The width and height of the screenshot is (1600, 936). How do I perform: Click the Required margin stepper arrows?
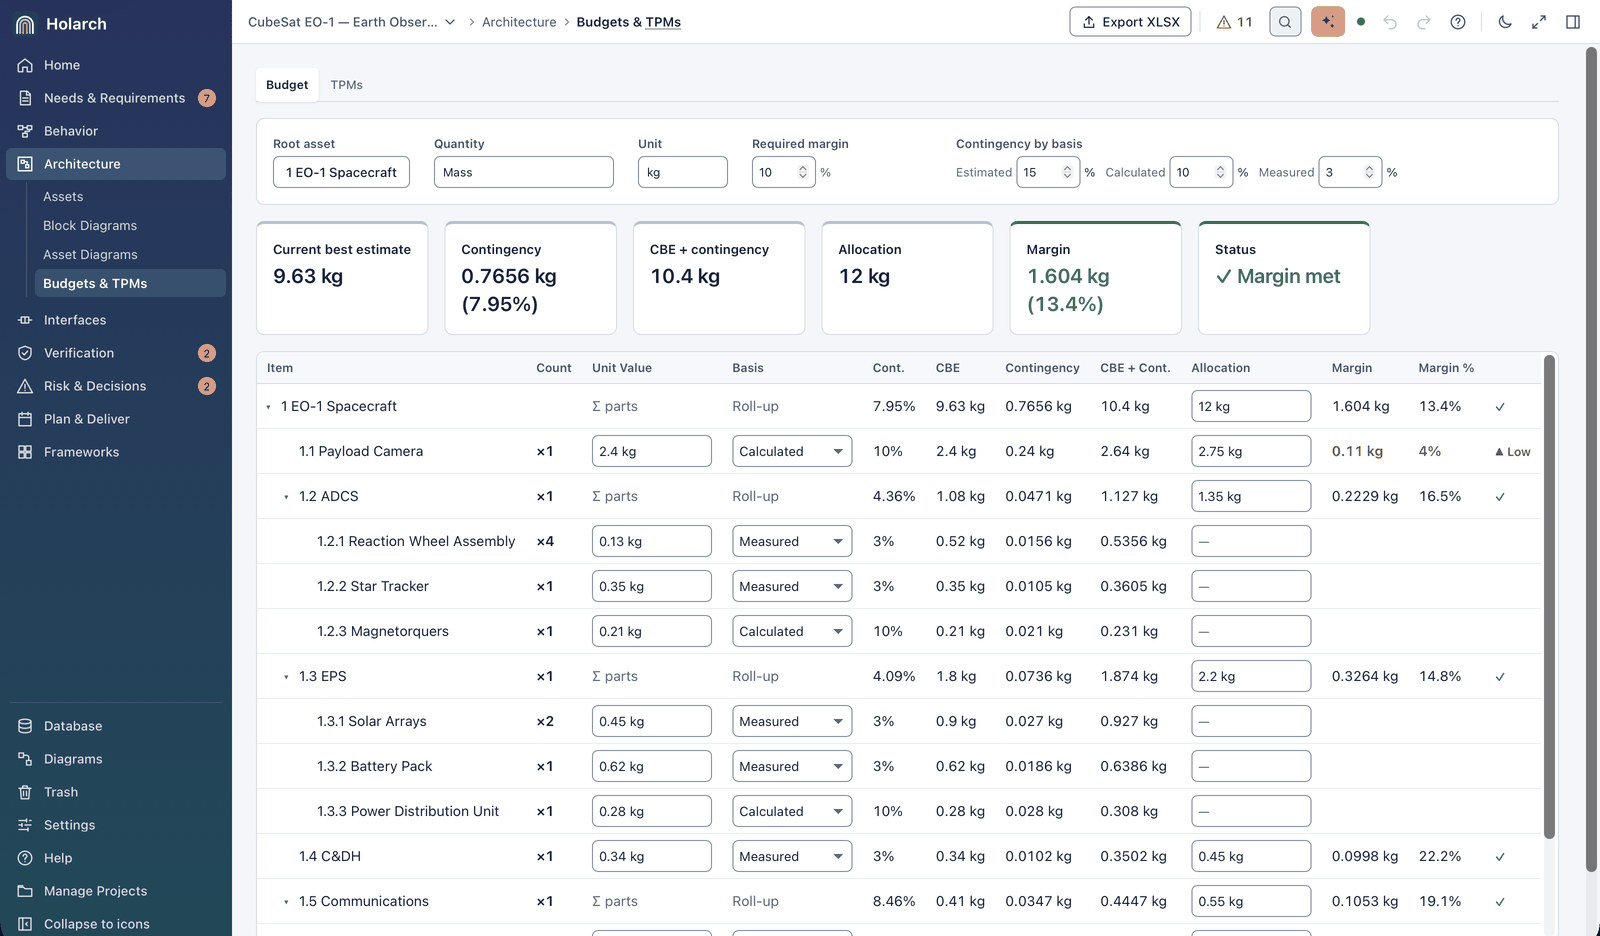pyautogui.click(x=803, y=172)
